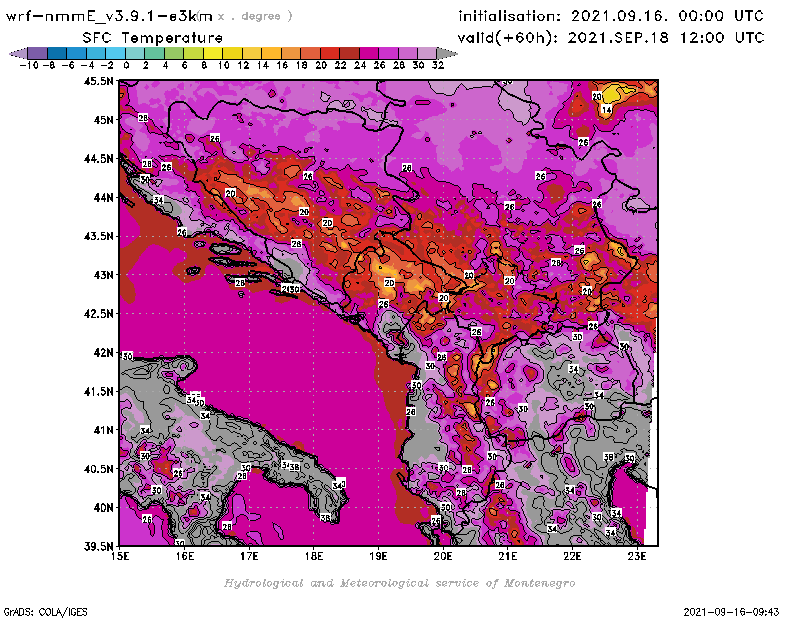Viewport: 800px width, 618px height.
Task: Click 'Hydrological and Meteorological service of Montenegro' caption
Action: pyautogui.click(x=399, y=583)
